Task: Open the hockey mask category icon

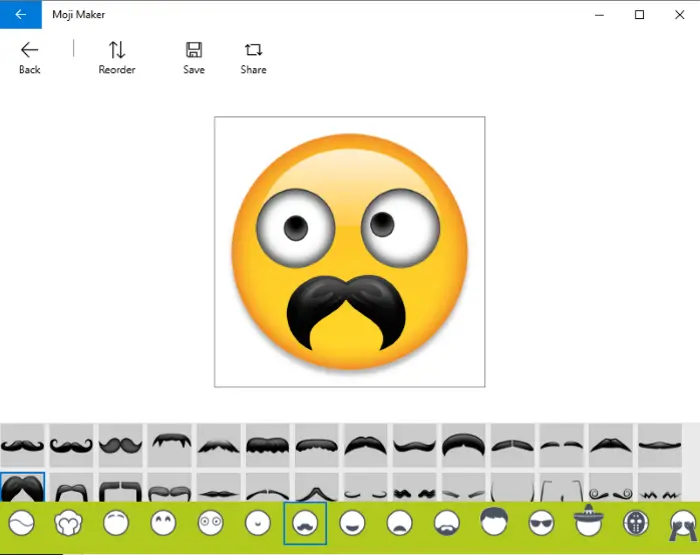Action: click(636, 523)
